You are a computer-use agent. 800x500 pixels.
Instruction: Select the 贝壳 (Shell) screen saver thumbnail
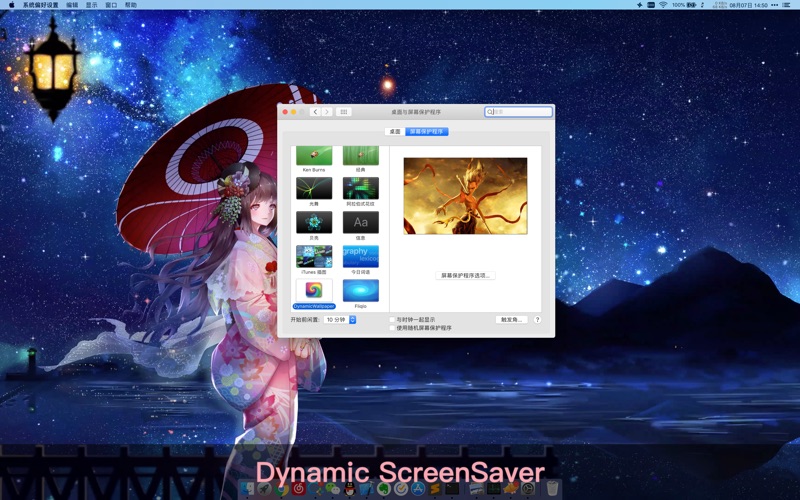[314, 222]
